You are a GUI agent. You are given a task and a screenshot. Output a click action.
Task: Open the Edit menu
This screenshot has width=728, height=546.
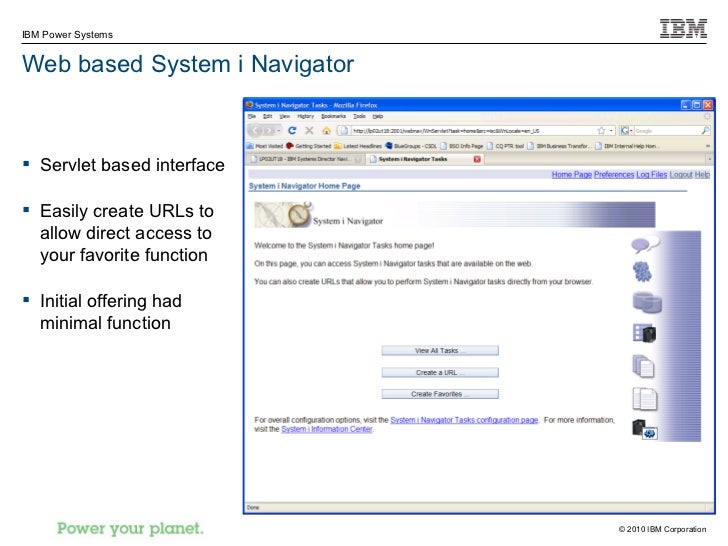coord(268,116)
